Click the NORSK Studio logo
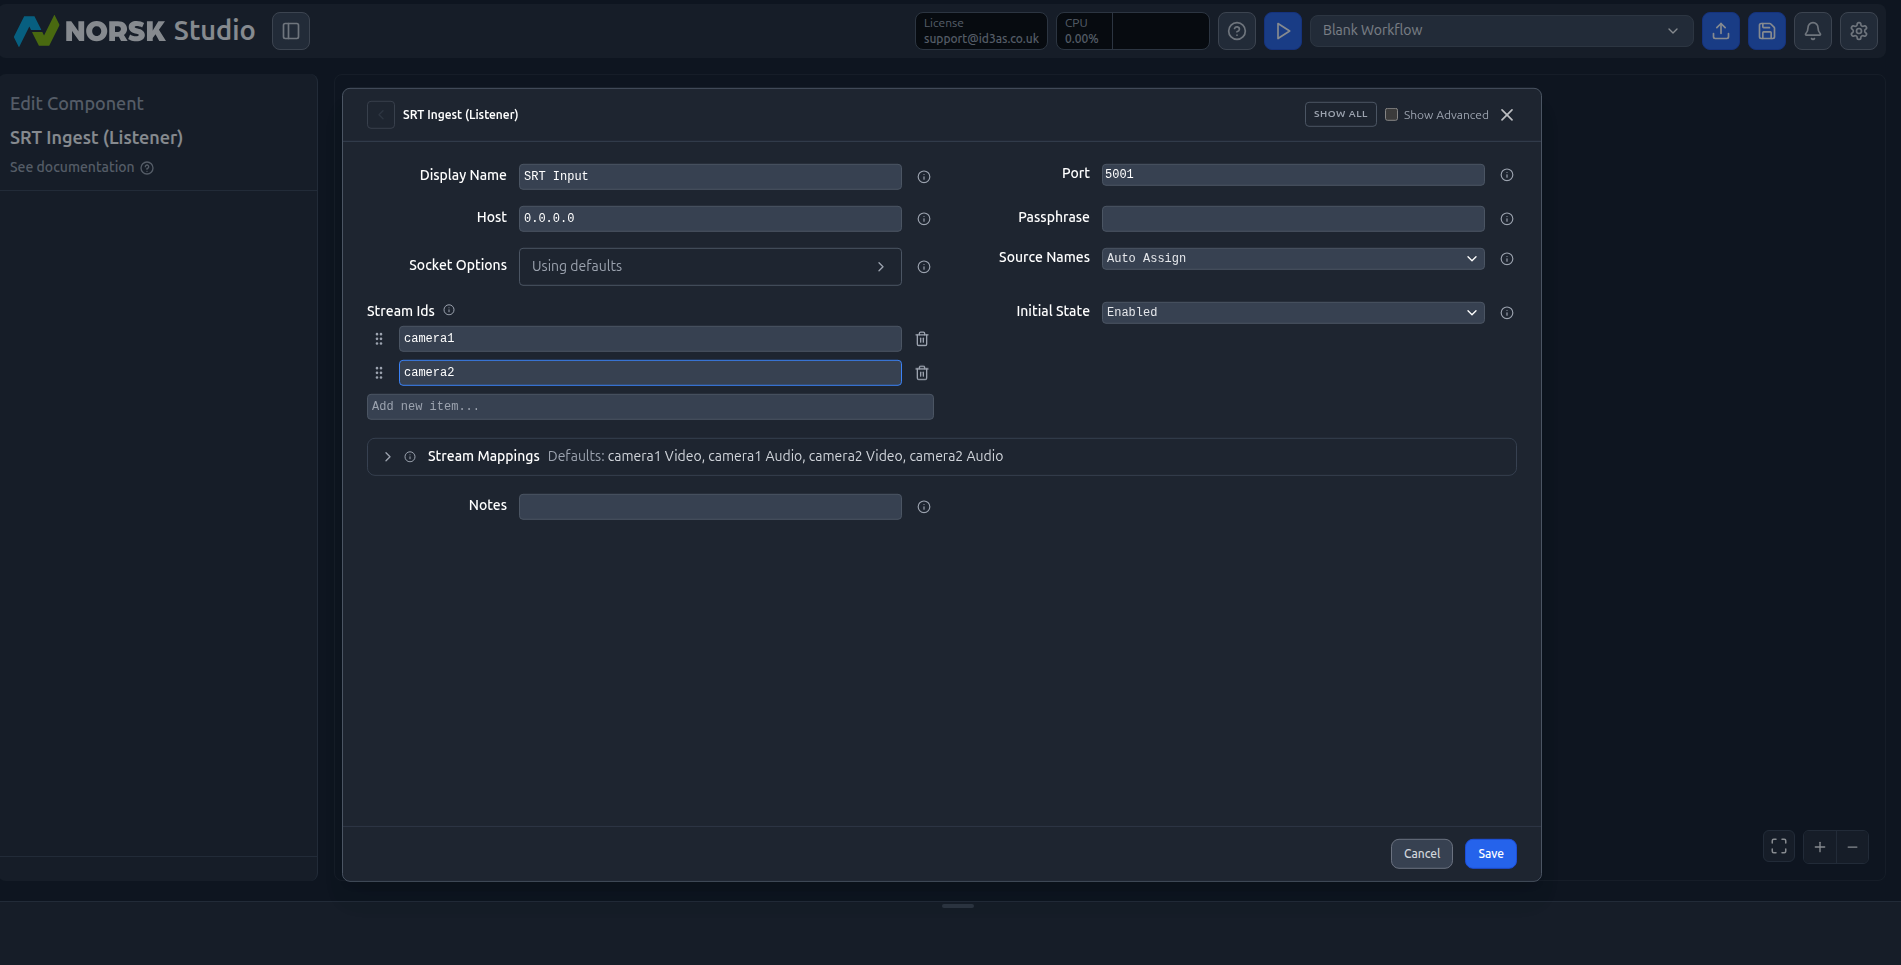This screenshot has width=1901, height=965. [135, 30]
